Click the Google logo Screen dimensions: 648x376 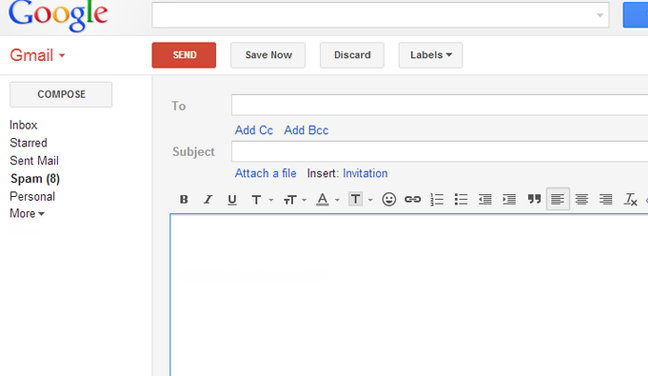point(58,16)
